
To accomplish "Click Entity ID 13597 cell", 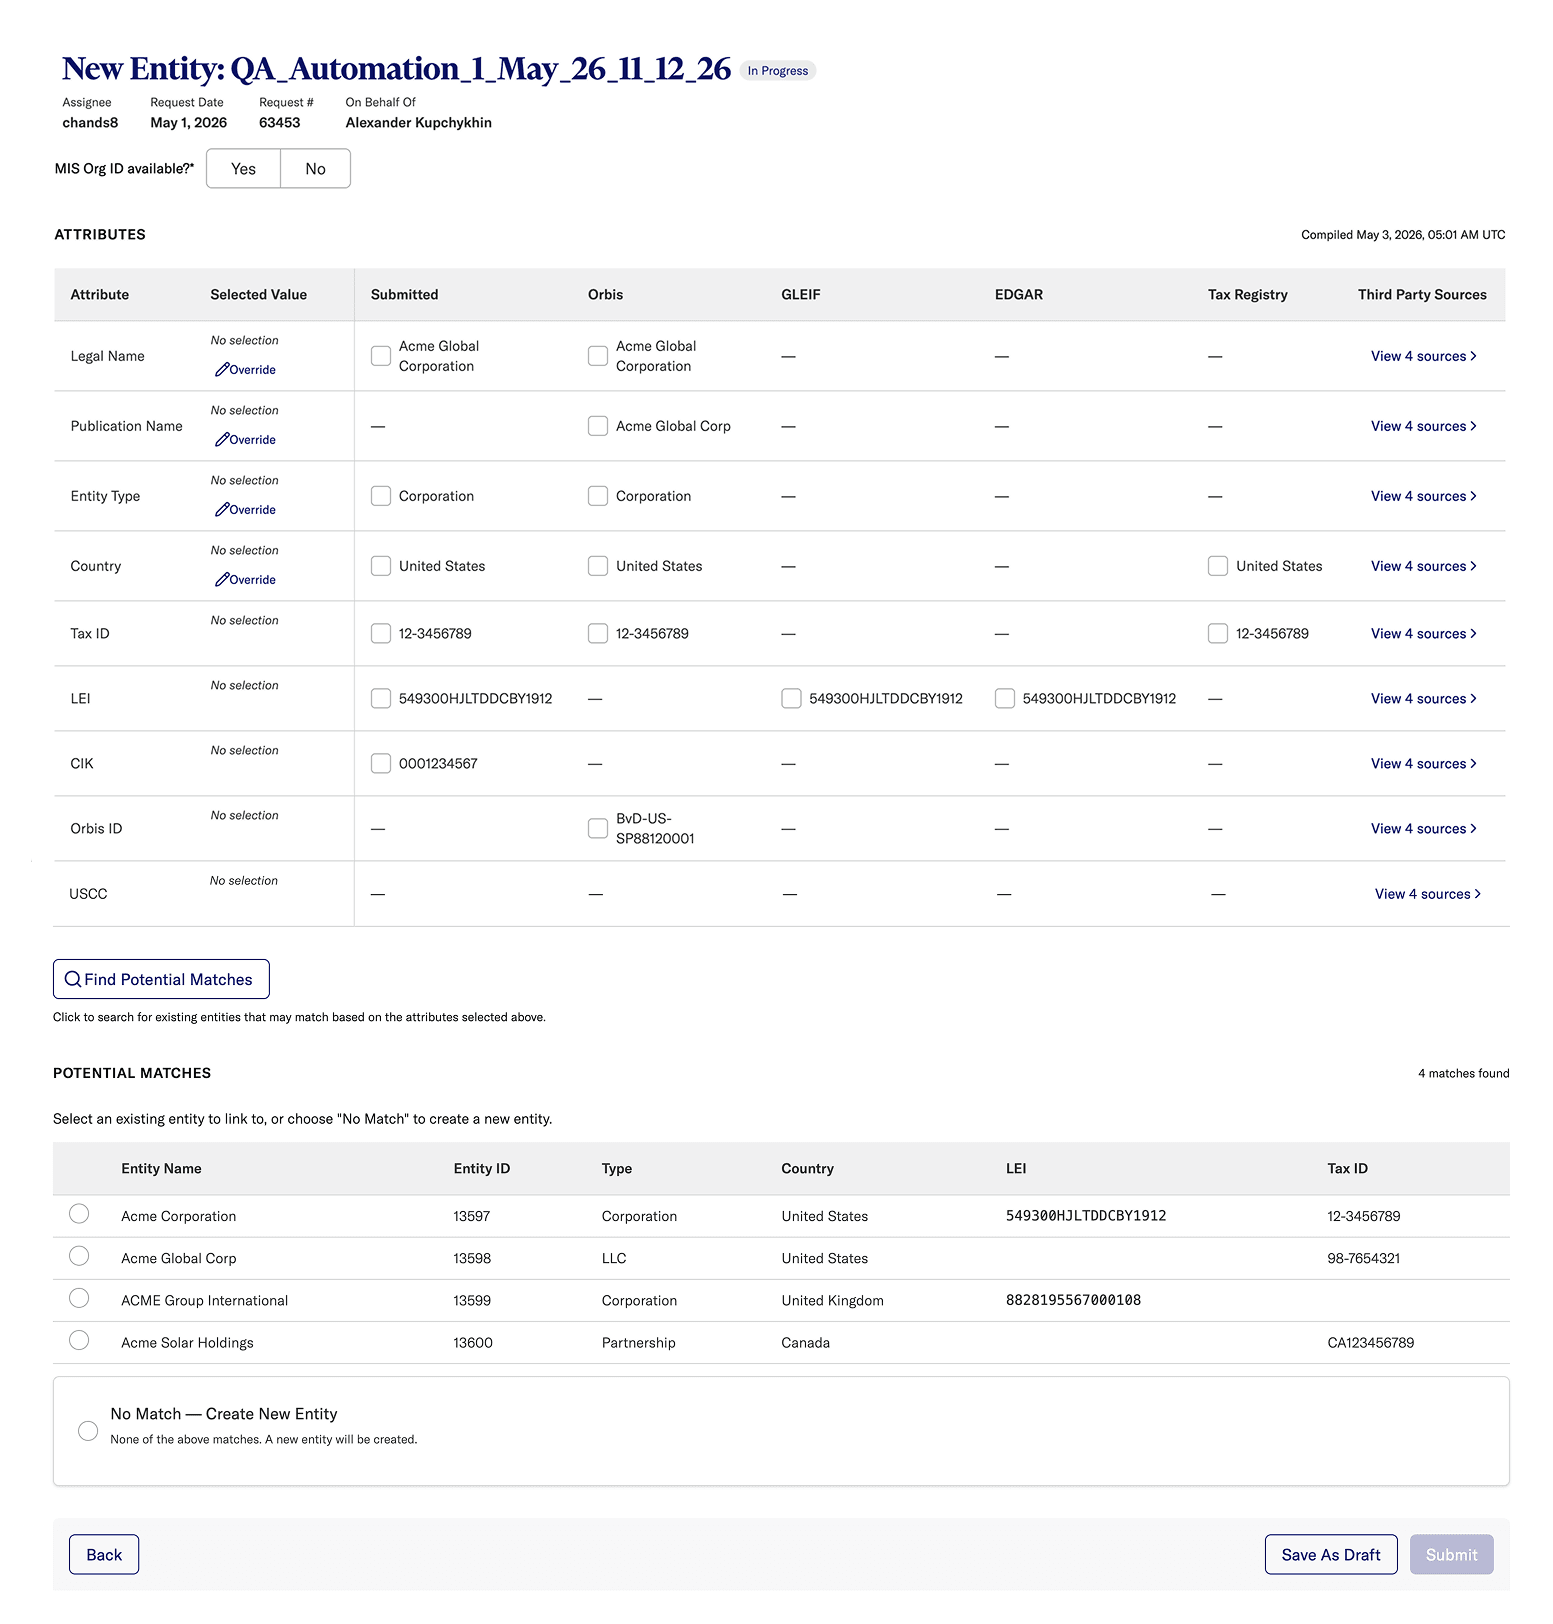I will pyautogui.click(x=472, y=1216).
